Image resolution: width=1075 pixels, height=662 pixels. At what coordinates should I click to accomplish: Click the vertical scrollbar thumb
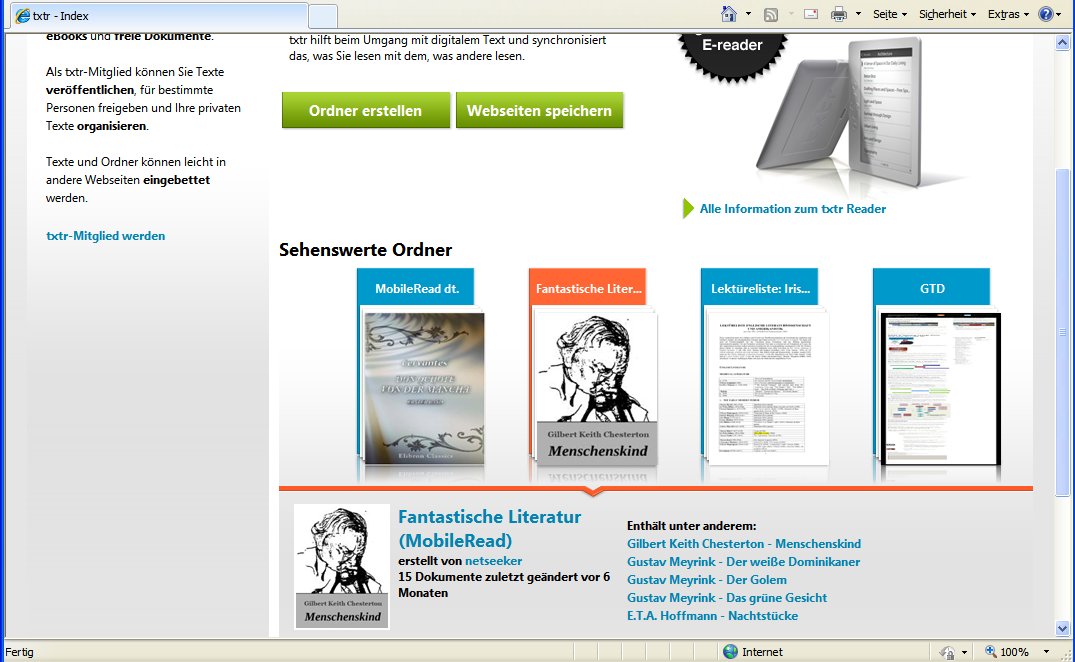click(1062, 332)
